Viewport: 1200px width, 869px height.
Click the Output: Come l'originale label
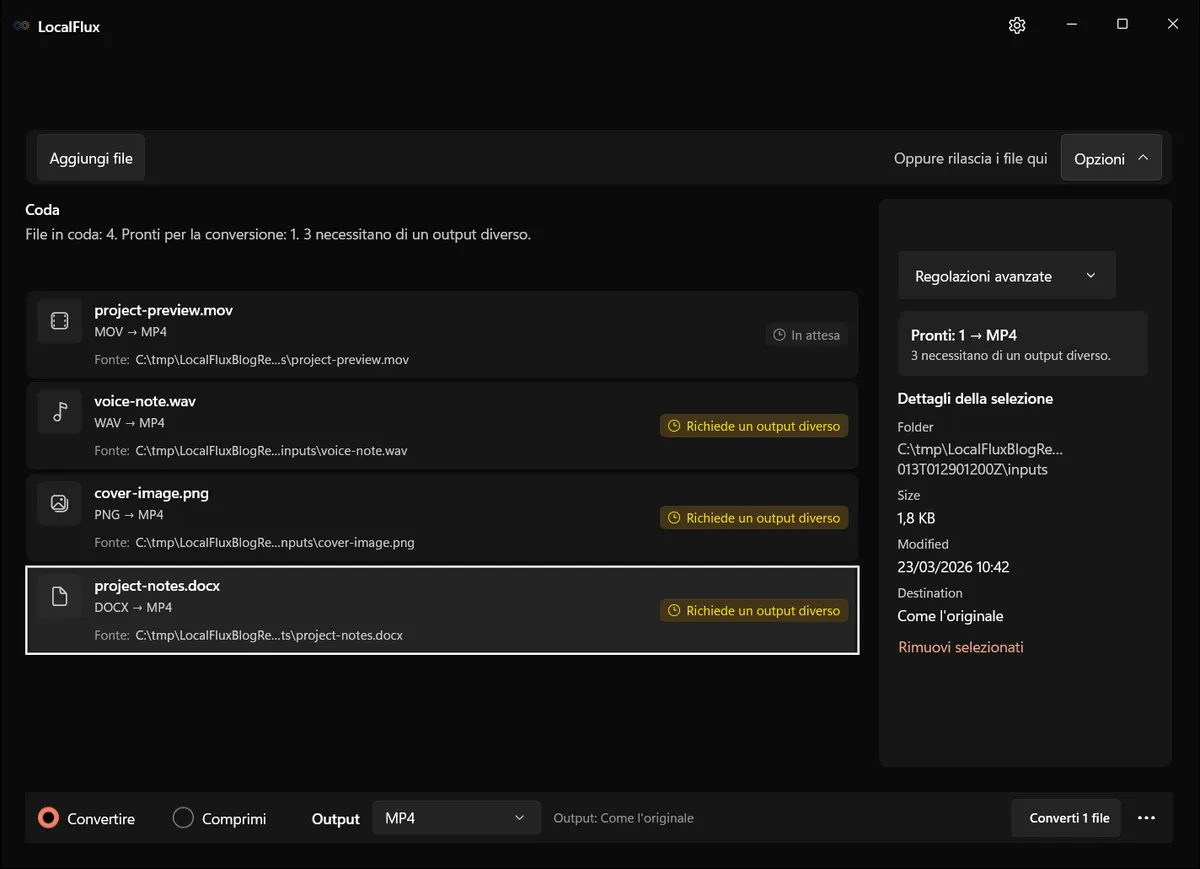coord(623,818)
